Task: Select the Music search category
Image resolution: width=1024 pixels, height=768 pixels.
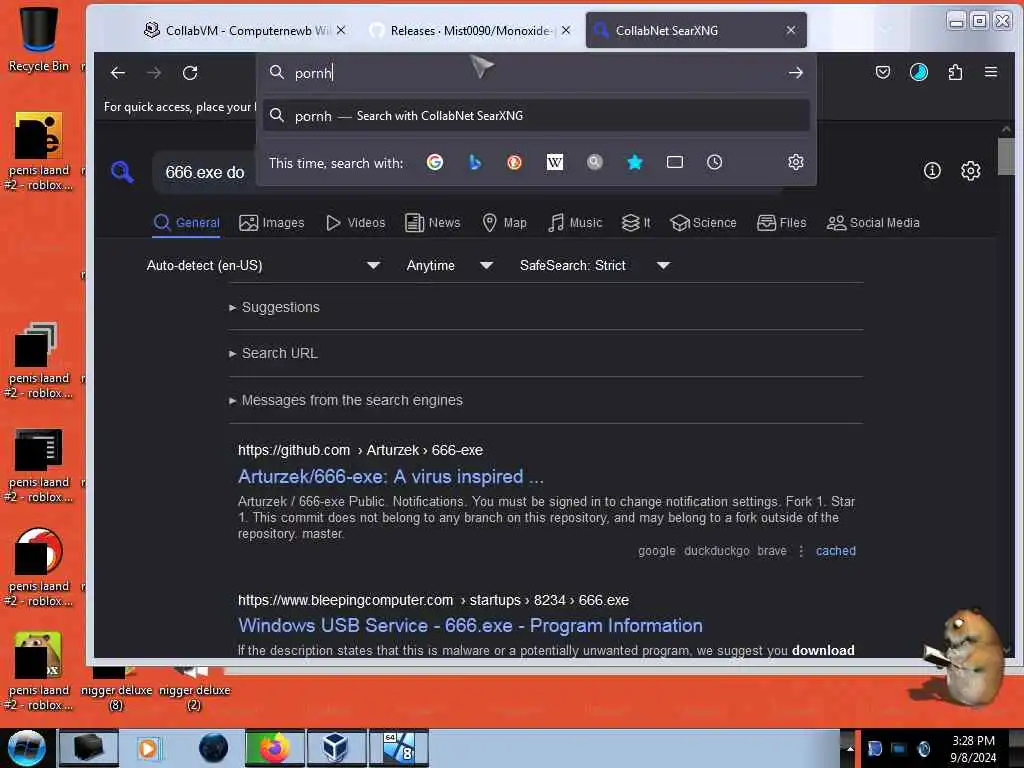Action: (575, 223)
